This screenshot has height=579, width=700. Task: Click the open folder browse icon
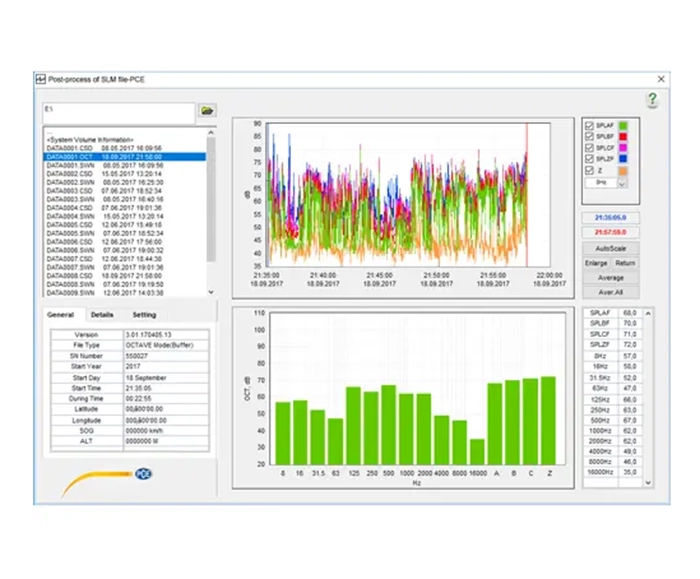(207, 109)
